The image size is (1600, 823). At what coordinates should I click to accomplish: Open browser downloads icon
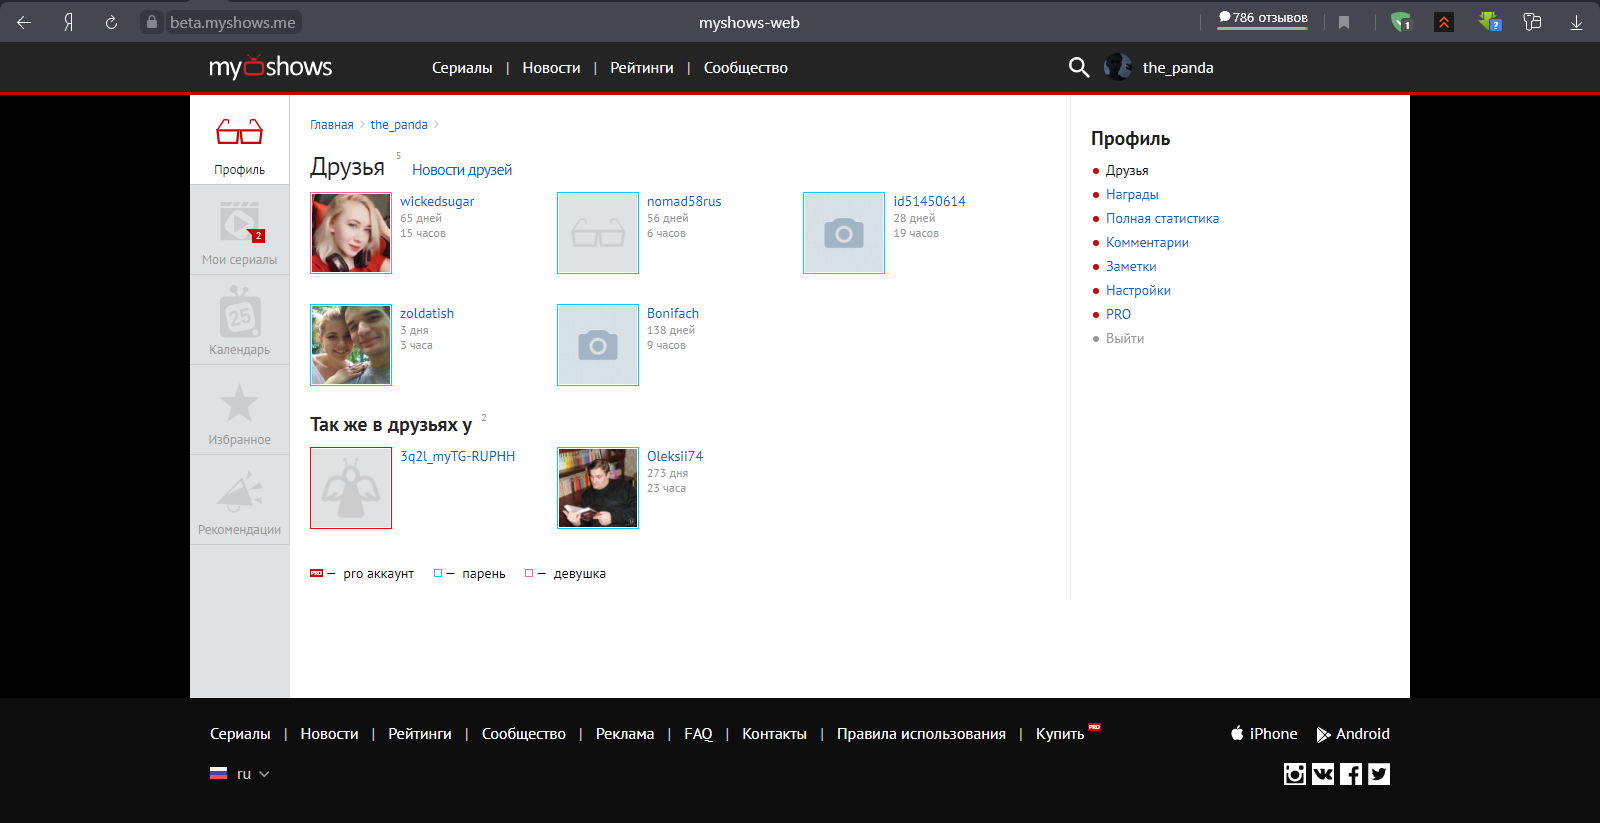click(1576, 22)
